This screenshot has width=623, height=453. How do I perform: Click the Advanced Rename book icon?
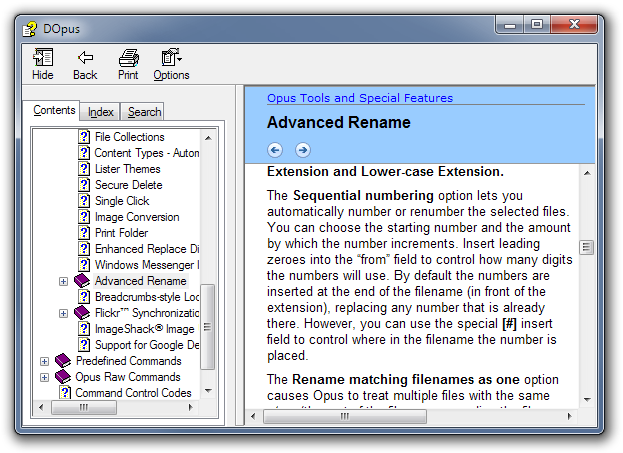pyautogui.click(x=82, y=281)
